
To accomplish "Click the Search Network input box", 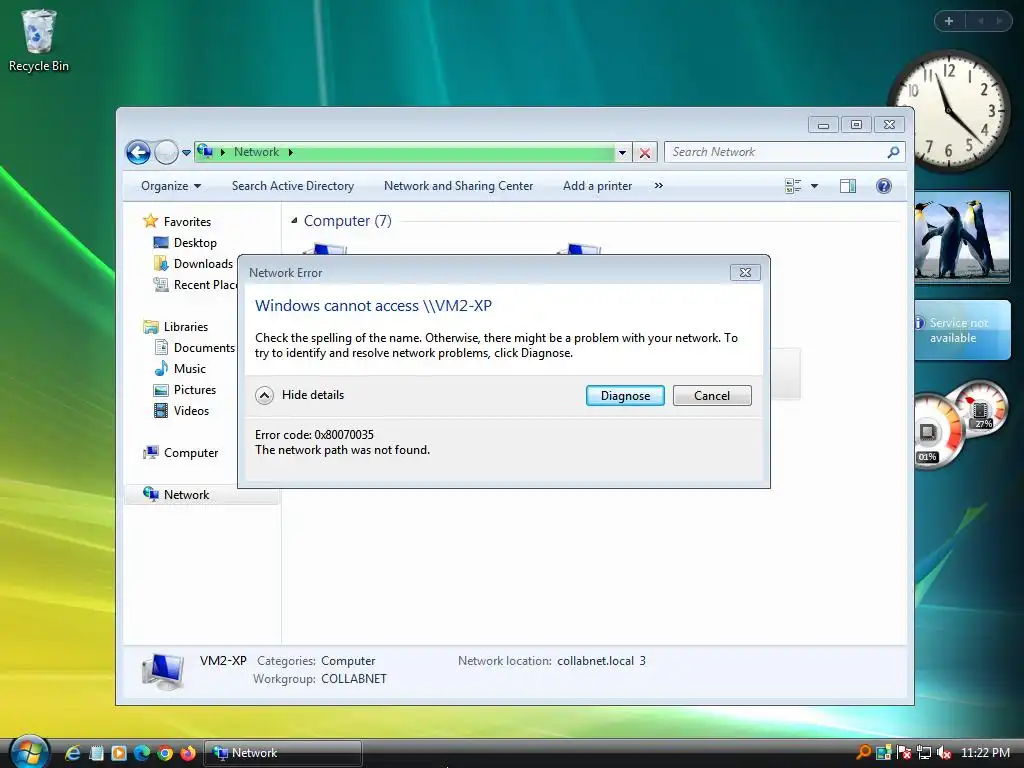I will (775, 152).
